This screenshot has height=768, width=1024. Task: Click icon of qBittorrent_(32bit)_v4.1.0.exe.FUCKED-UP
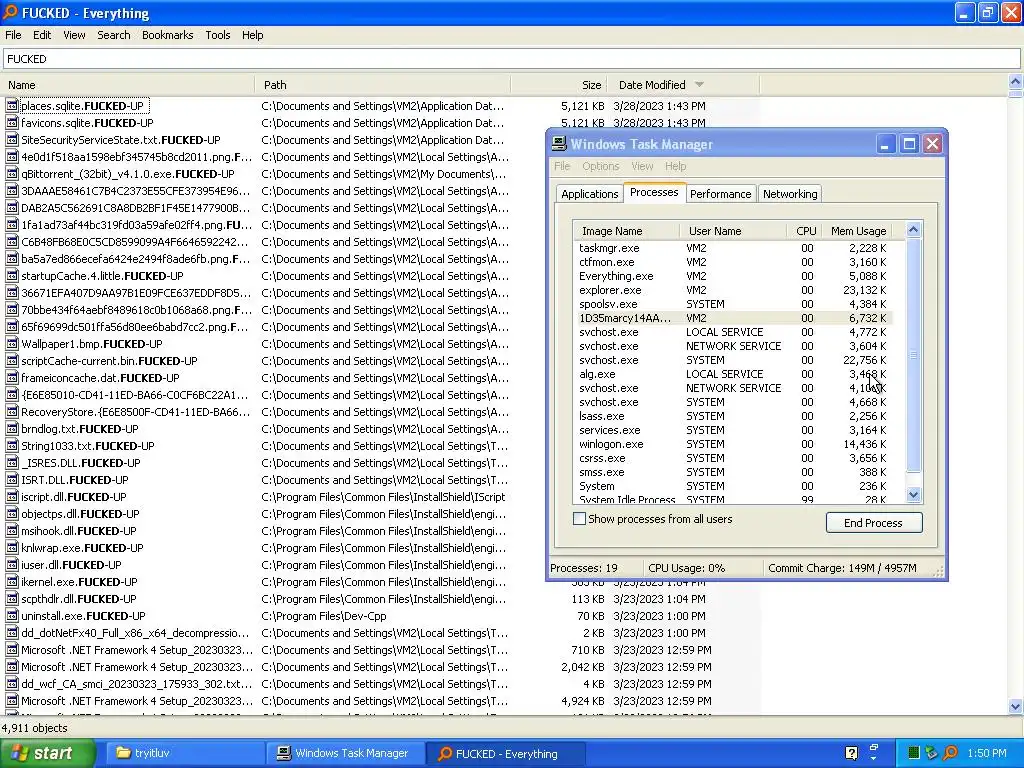pos(12,174)
